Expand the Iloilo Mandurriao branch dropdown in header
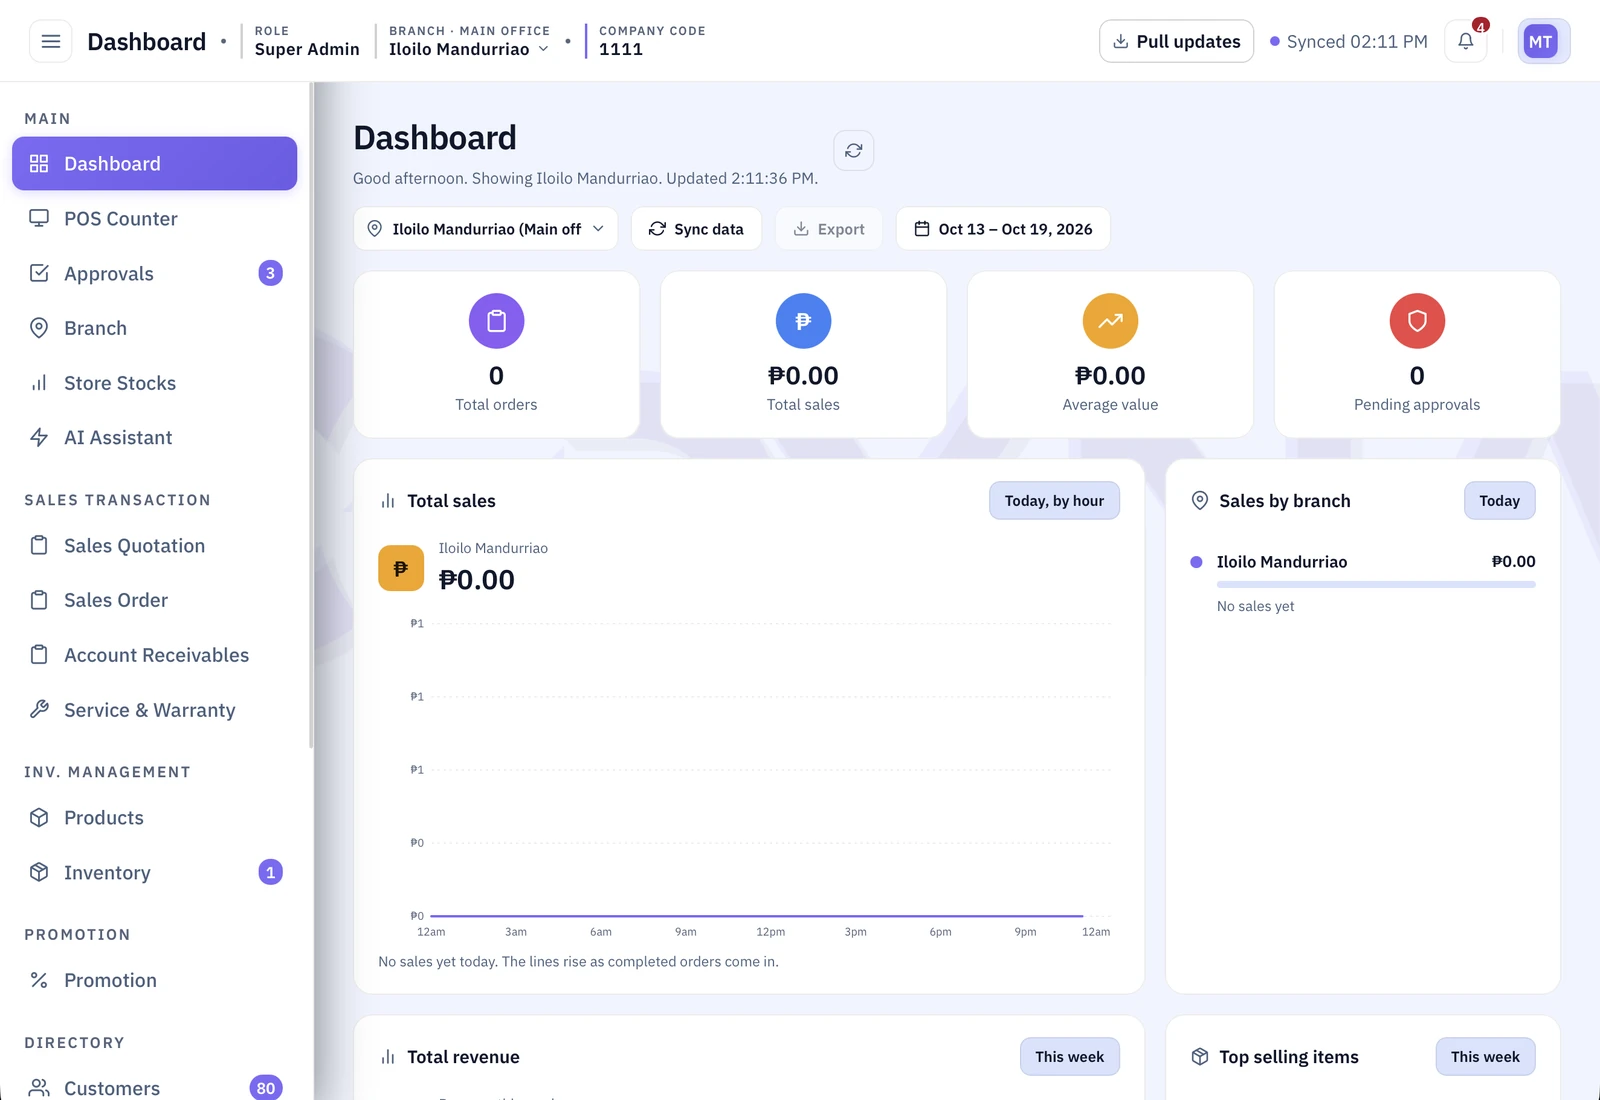This screenshot has width=1600, height=1100. tap(469, 49)
